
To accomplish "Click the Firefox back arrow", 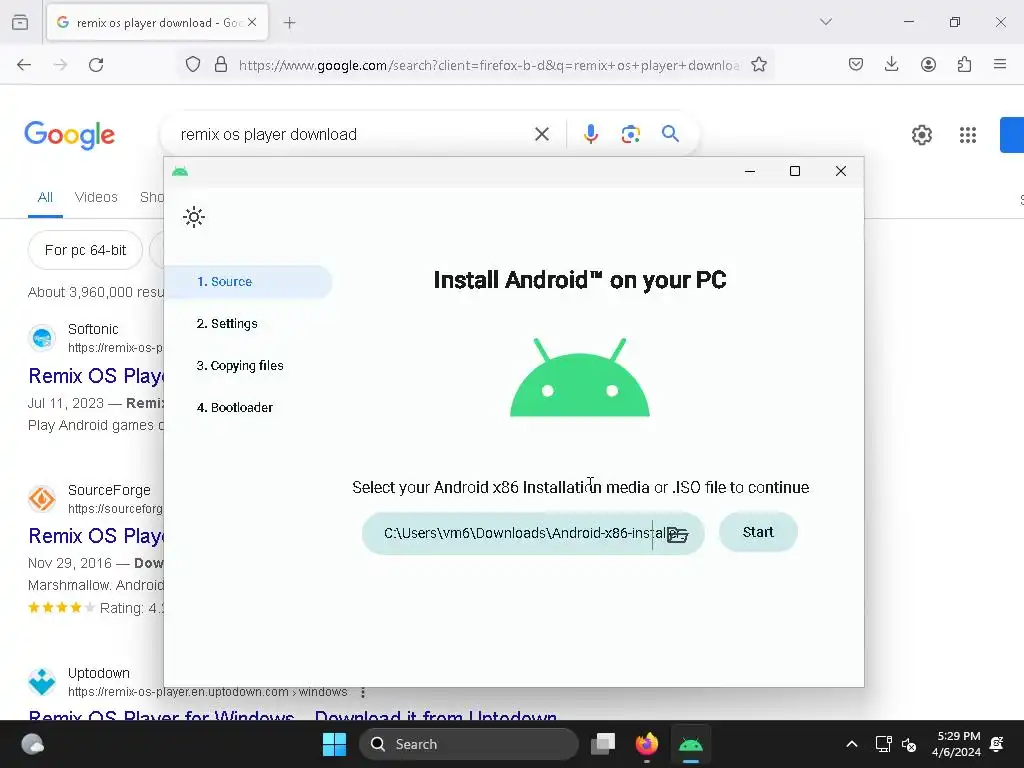I will click(24, 65).
